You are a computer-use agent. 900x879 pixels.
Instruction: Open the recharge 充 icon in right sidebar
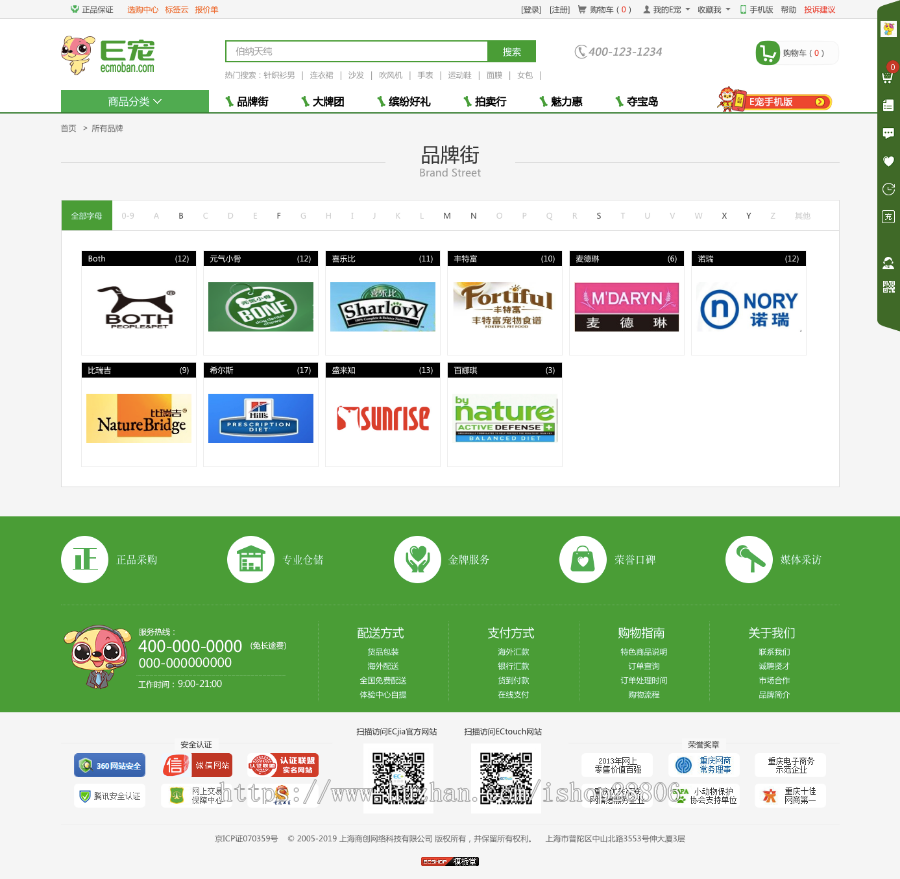[888, 216]
